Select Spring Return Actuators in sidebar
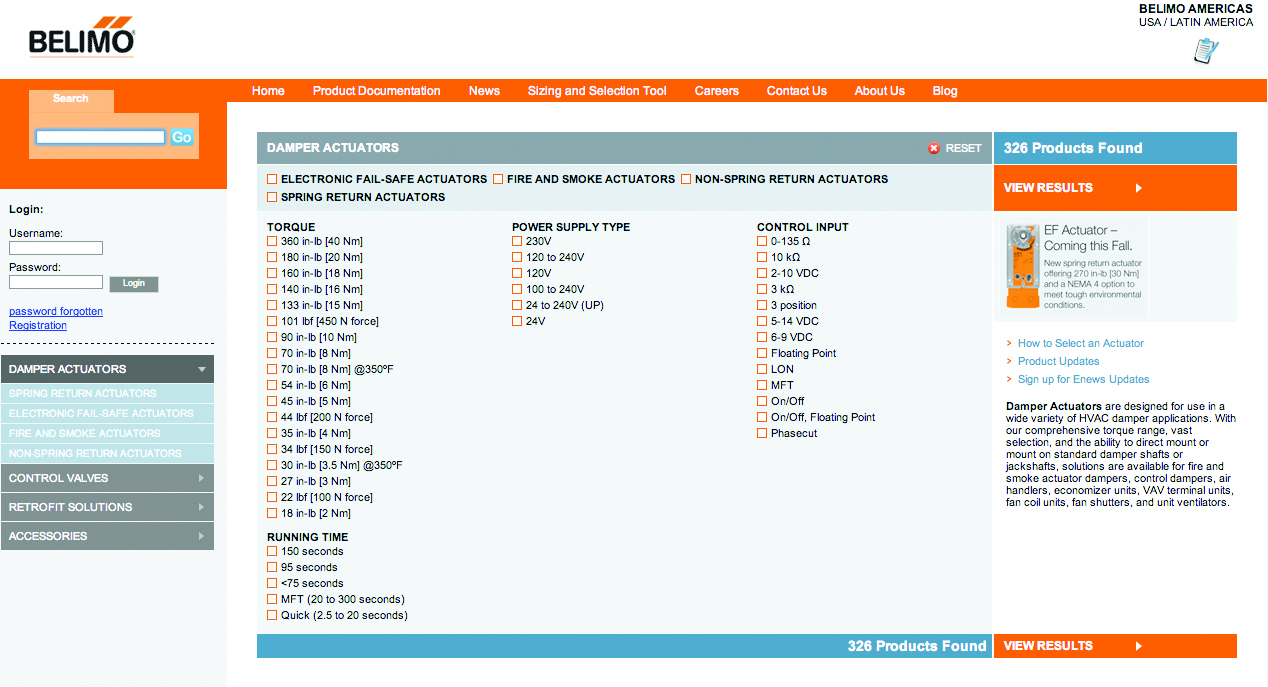The image size is (1268, 687). [107, 393]
